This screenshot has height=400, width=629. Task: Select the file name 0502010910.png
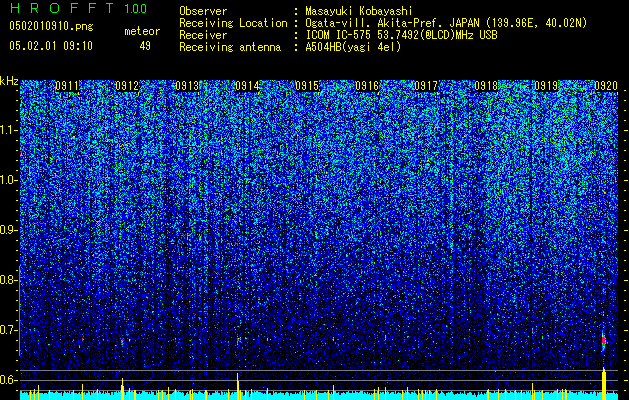coord(51,27)
